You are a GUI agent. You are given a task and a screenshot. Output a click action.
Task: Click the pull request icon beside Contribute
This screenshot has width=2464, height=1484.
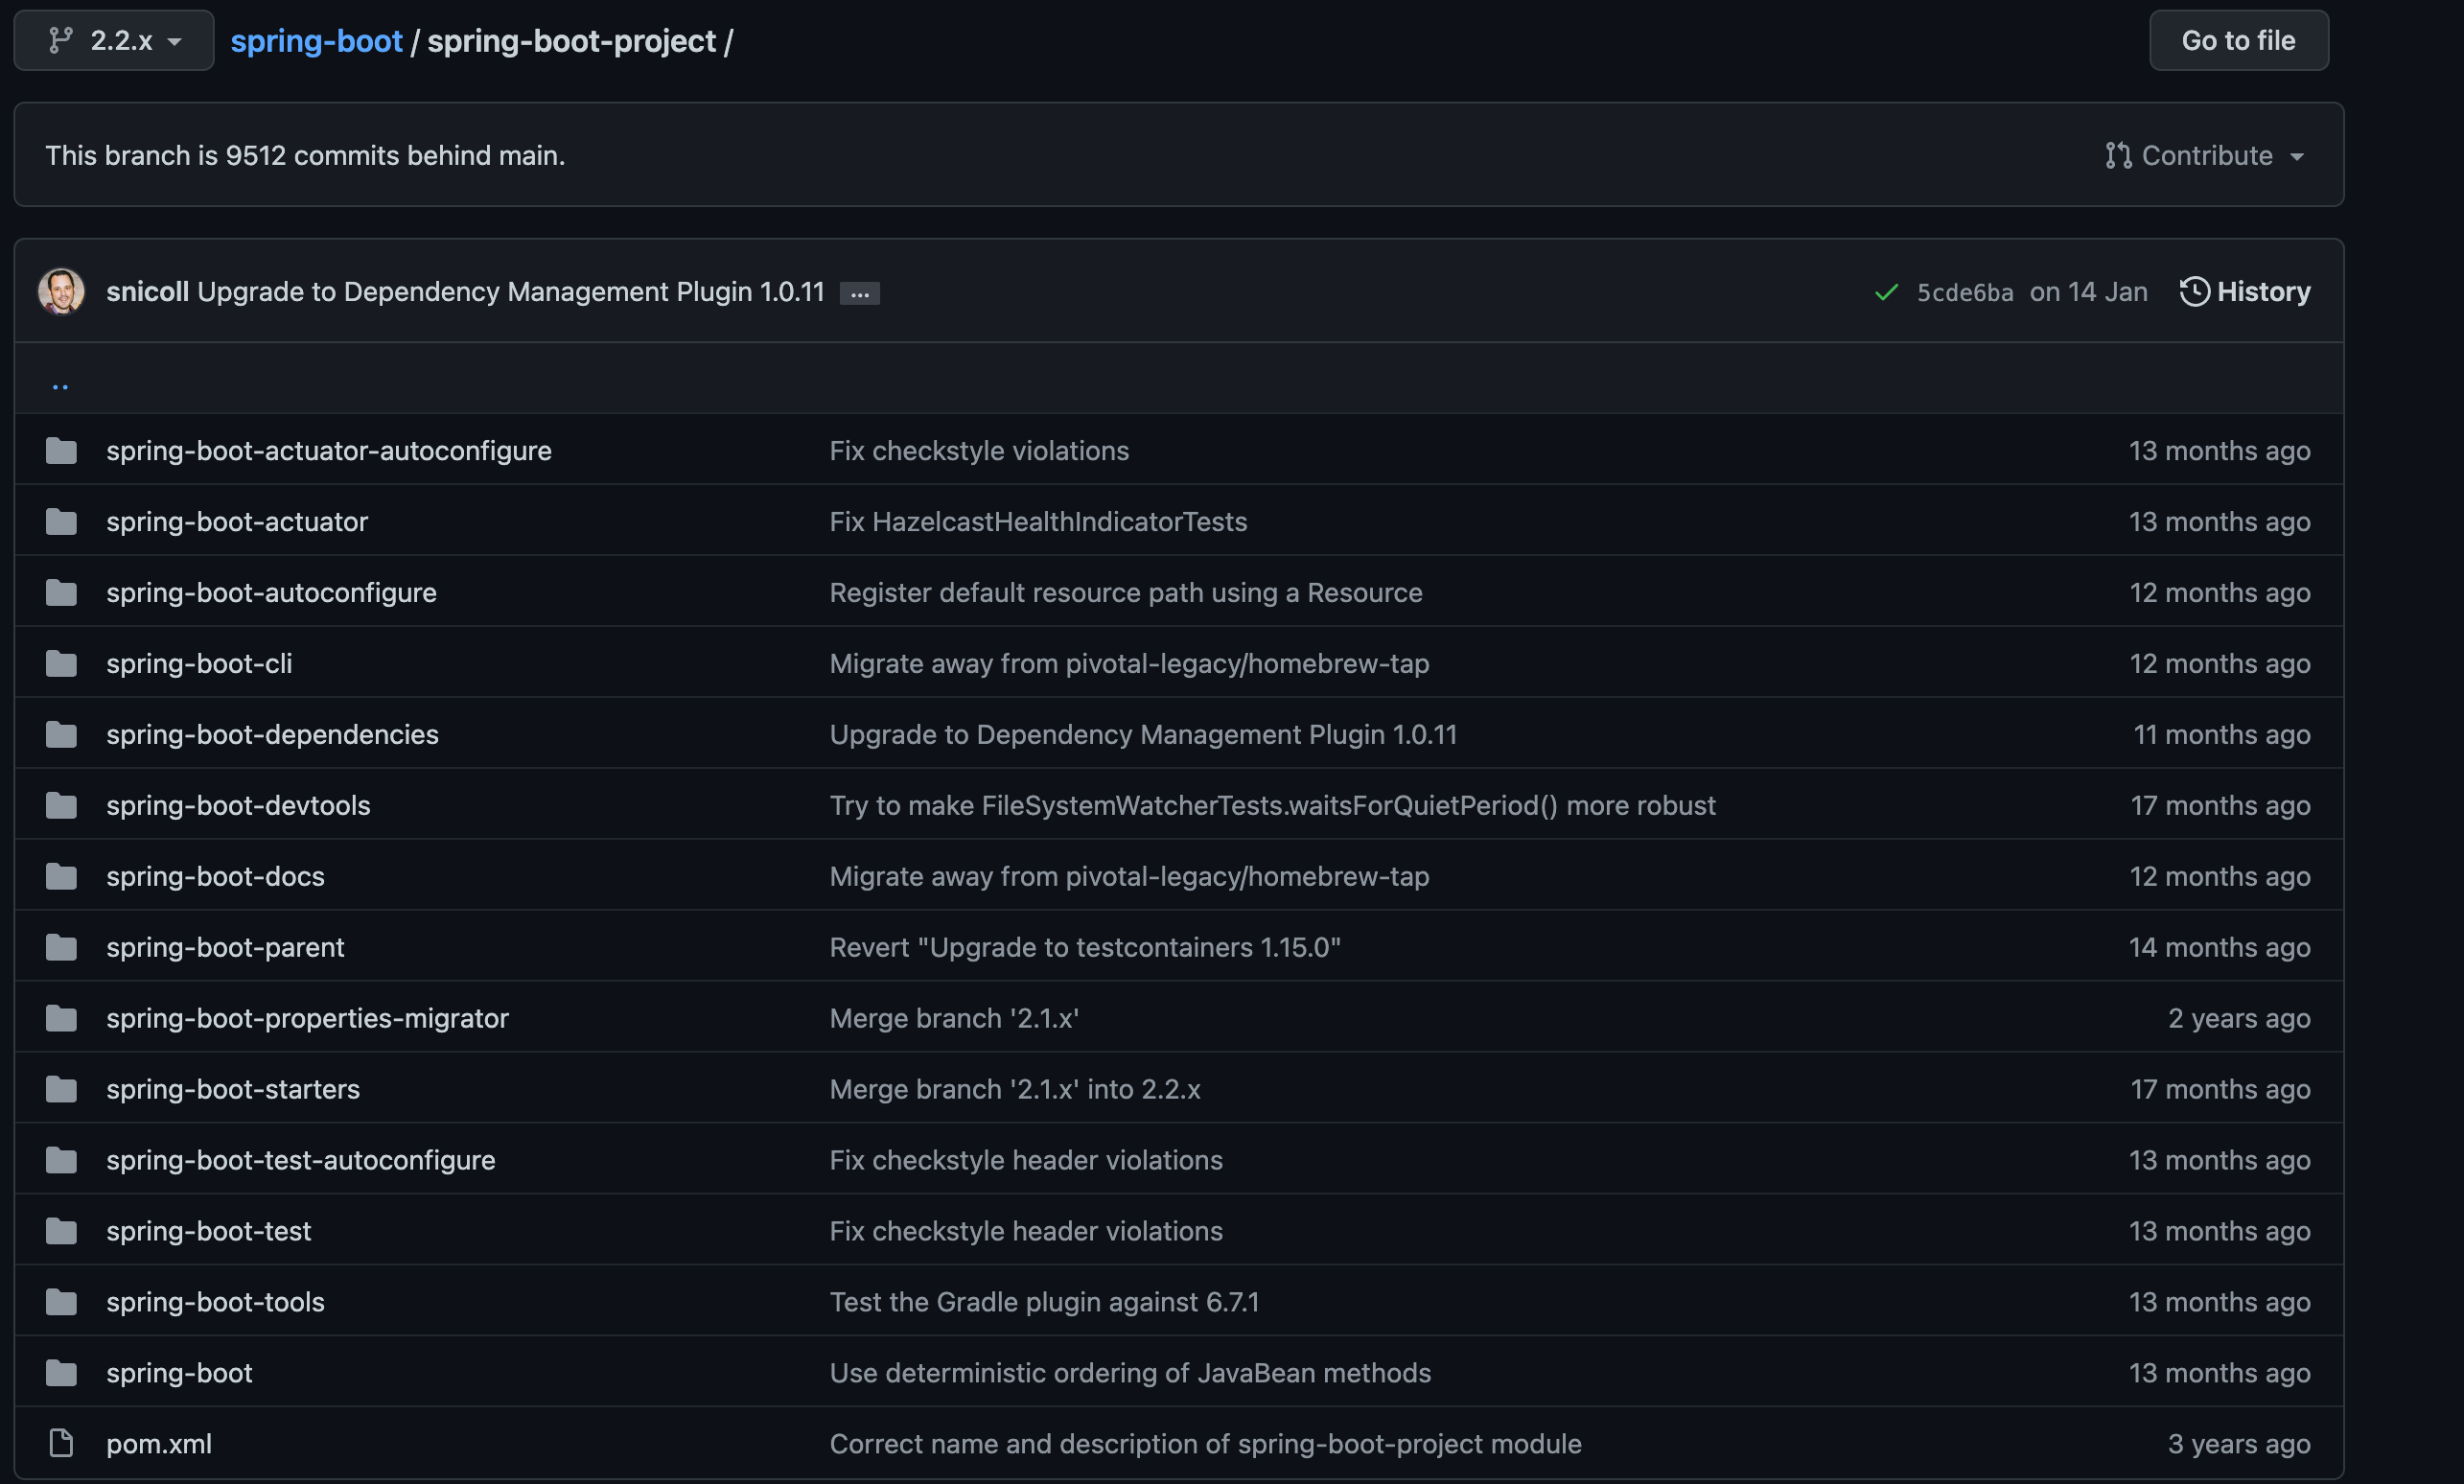2117,156
